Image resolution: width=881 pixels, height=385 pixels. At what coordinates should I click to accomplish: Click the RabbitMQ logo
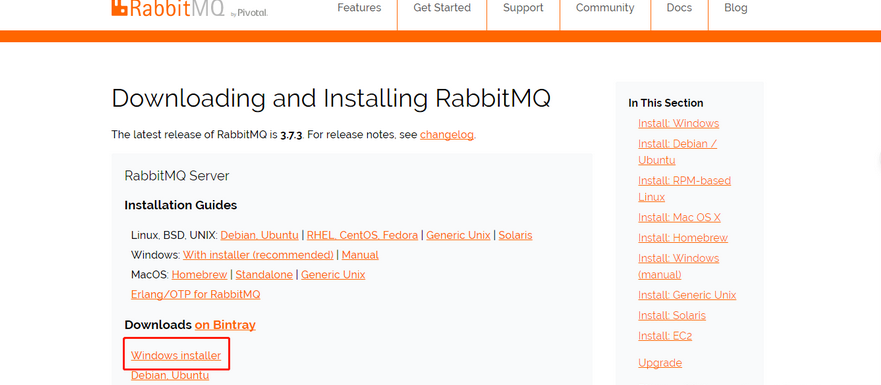189,8
